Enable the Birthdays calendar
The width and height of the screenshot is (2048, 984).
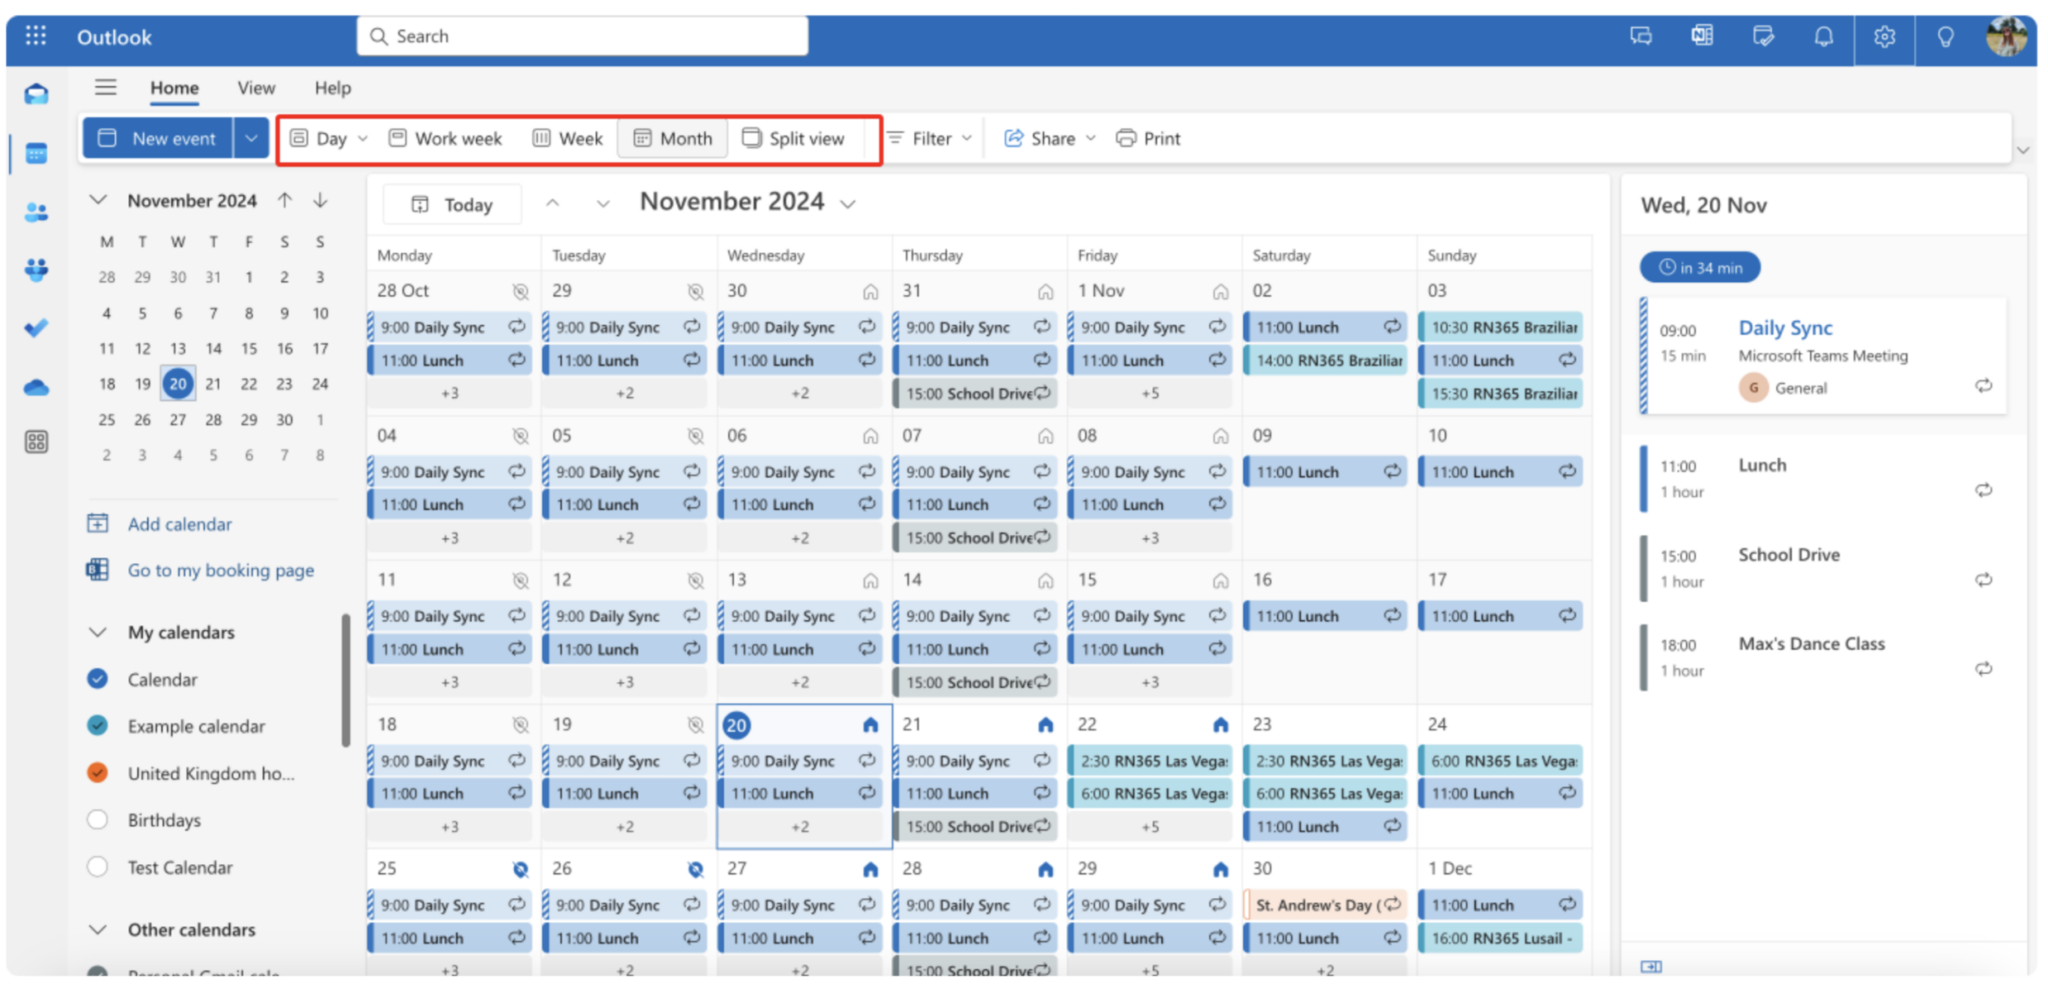[98, 820]
